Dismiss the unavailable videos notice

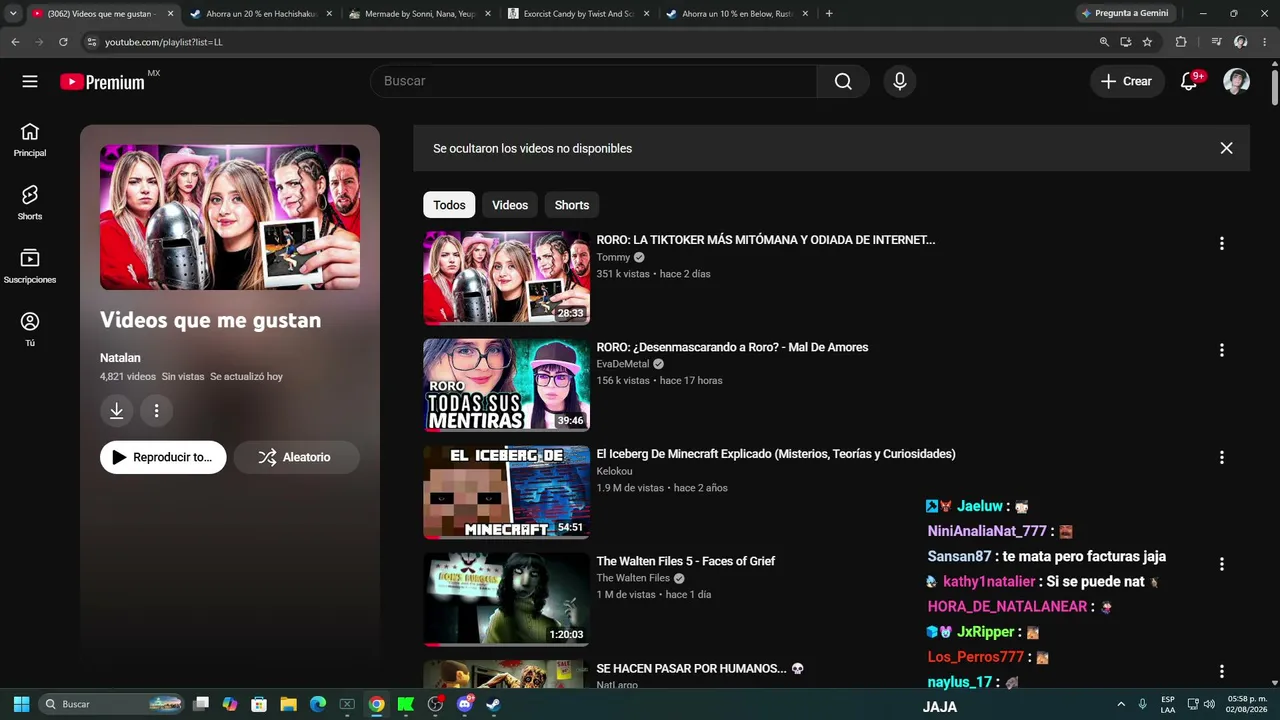pyautogui.click(x=1226, y=148)
